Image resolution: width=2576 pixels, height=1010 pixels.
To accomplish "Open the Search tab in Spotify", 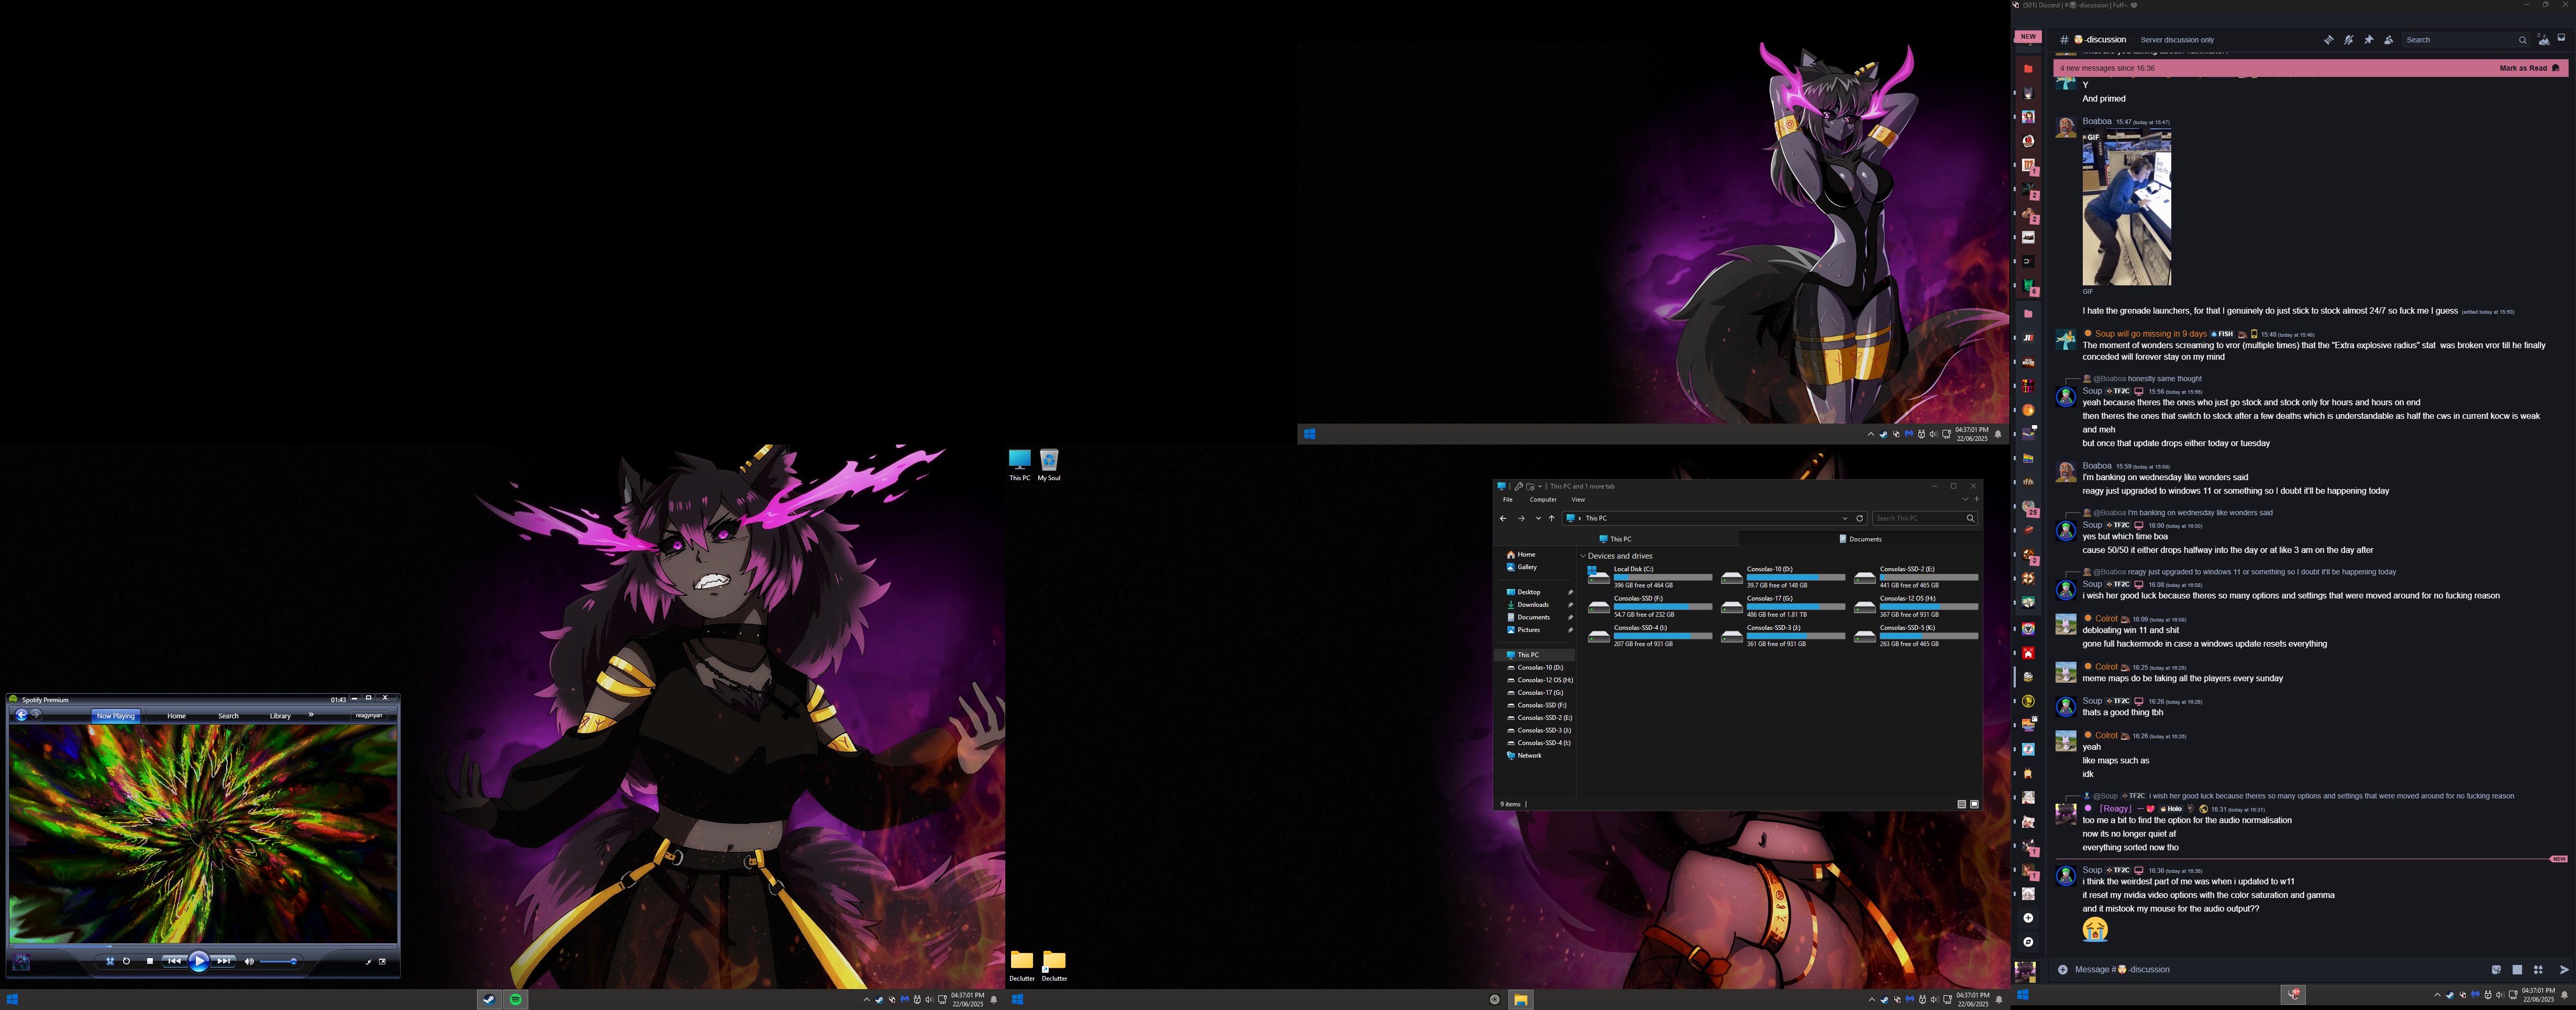I will pos(229,716).
